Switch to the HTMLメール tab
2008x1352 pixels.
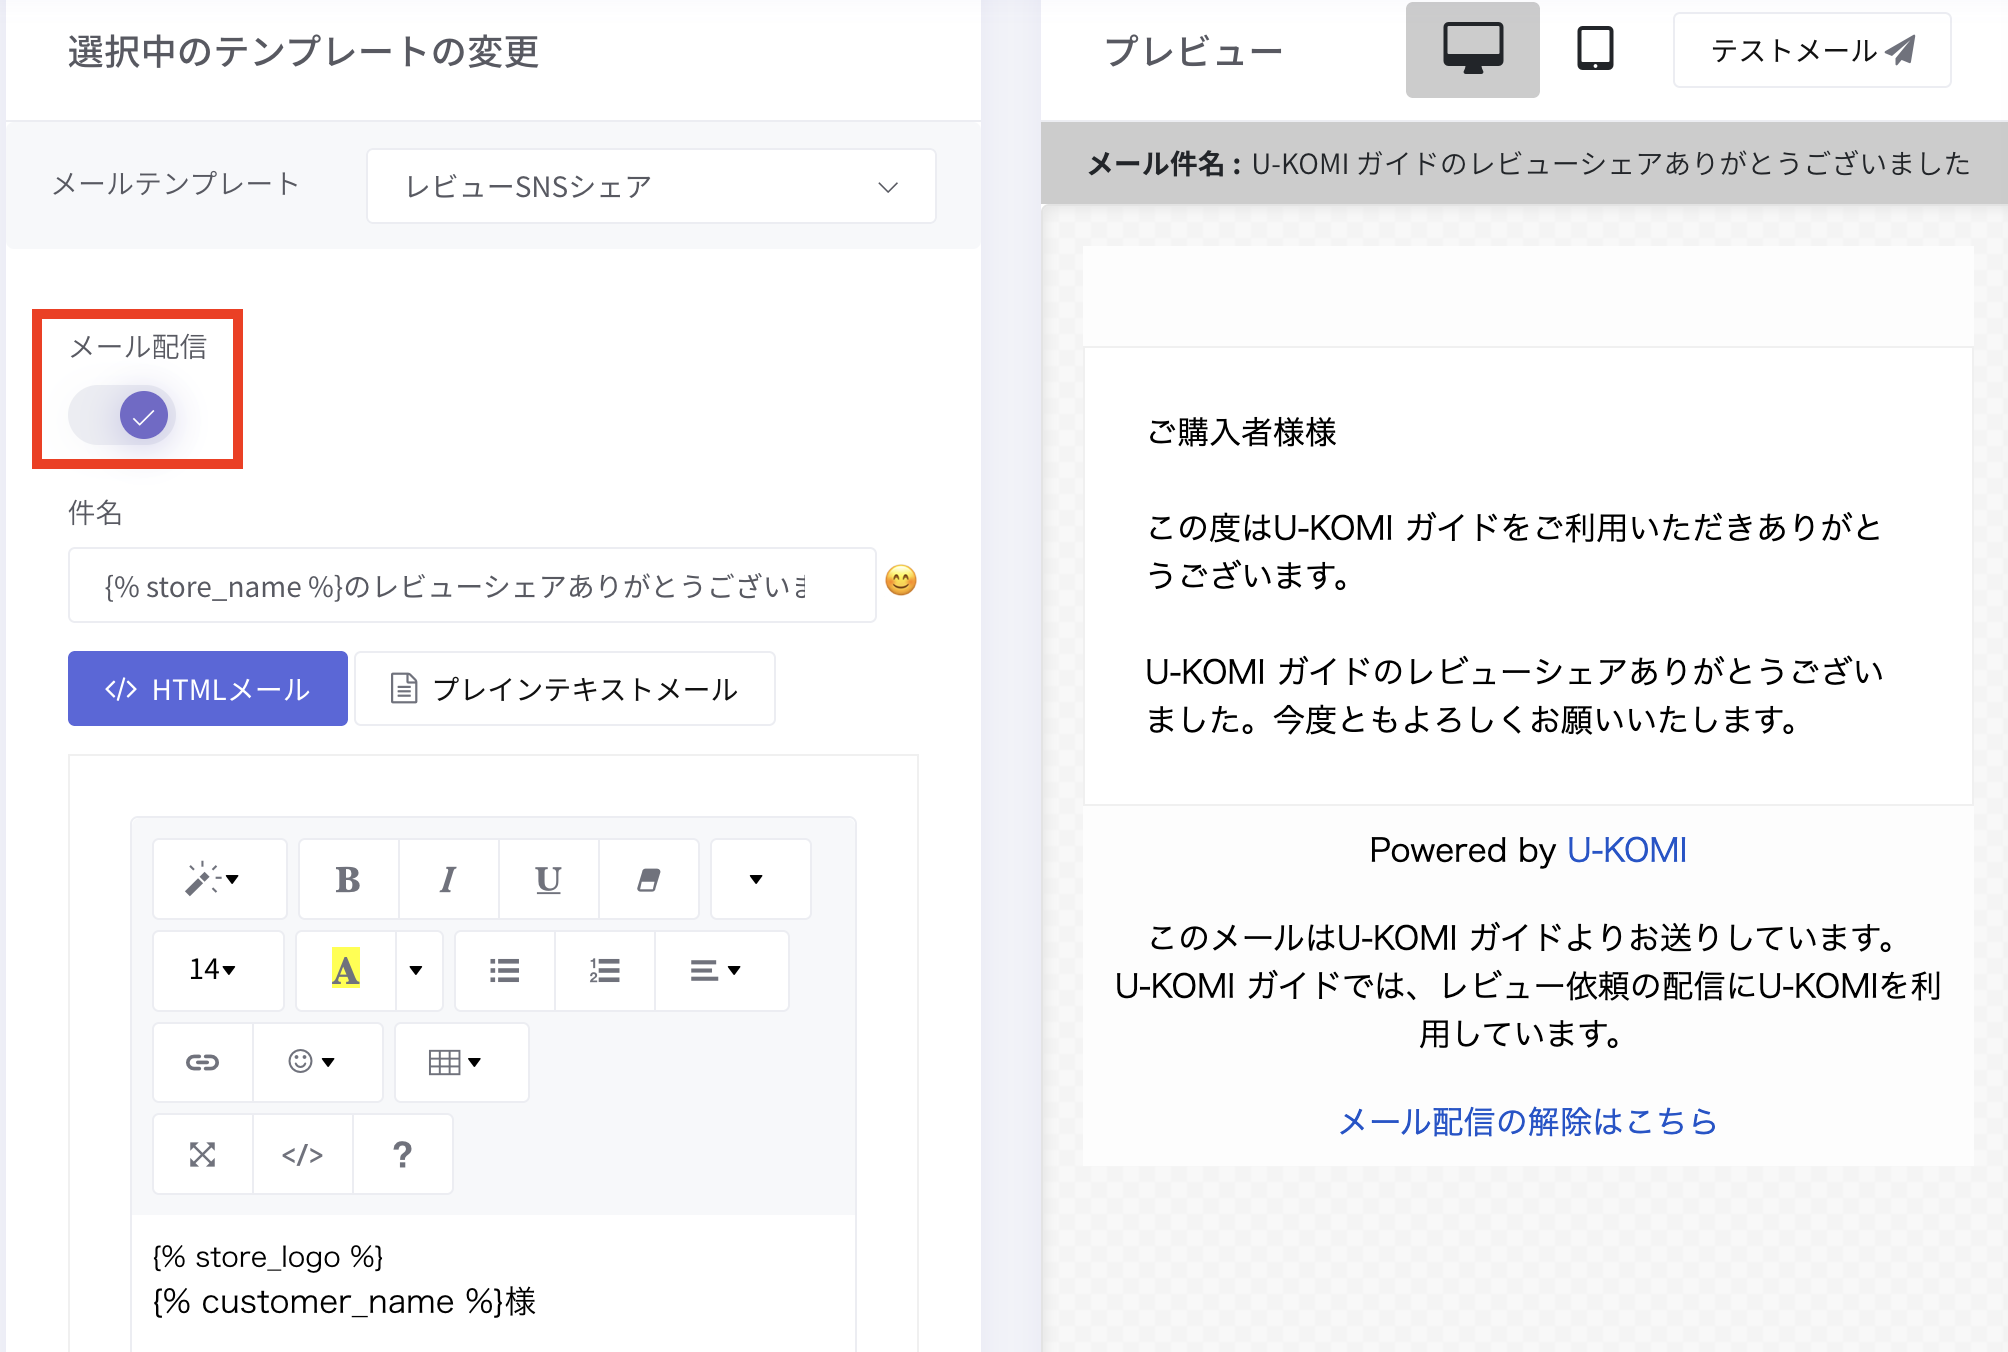208,689
